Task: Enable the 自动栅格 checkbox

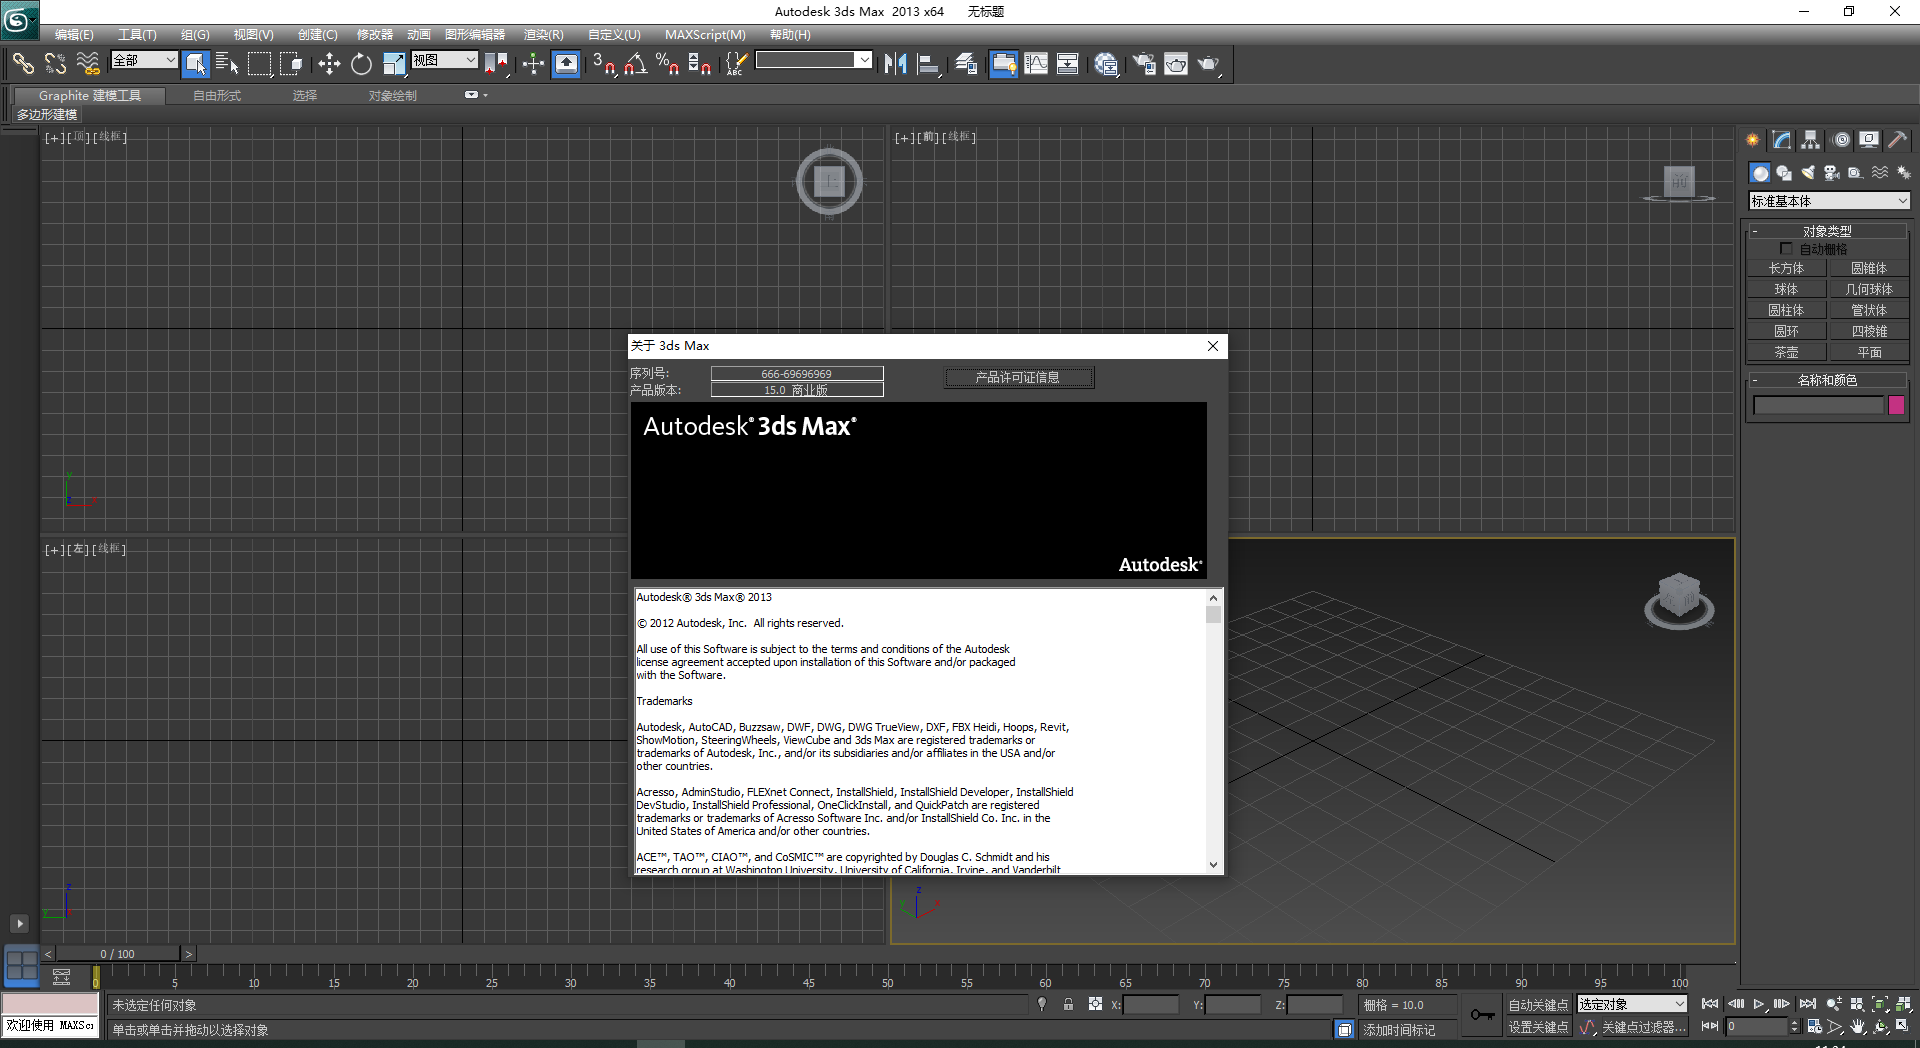Action: 1786,249
